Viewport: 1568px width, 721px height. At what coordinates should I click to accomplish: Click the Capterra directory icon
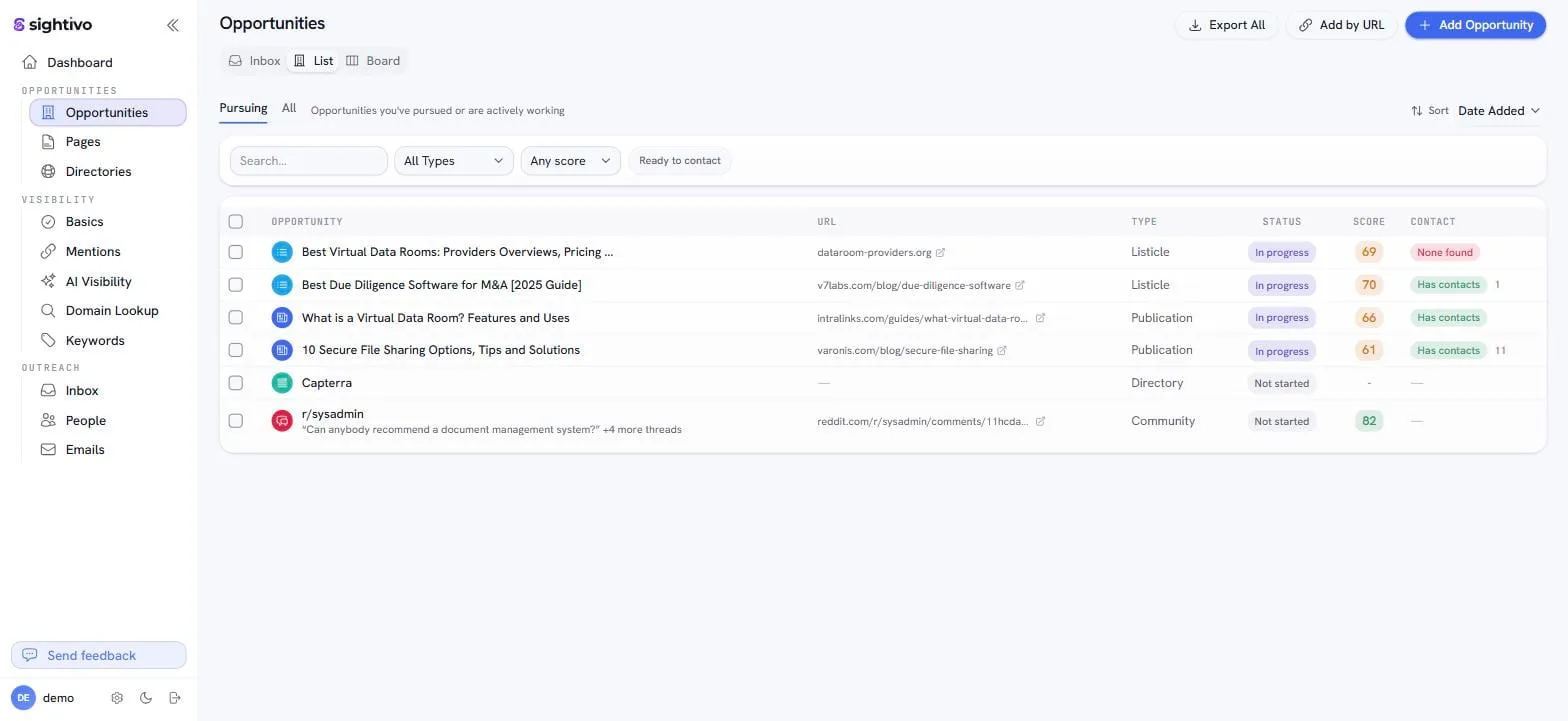point(282,382)
